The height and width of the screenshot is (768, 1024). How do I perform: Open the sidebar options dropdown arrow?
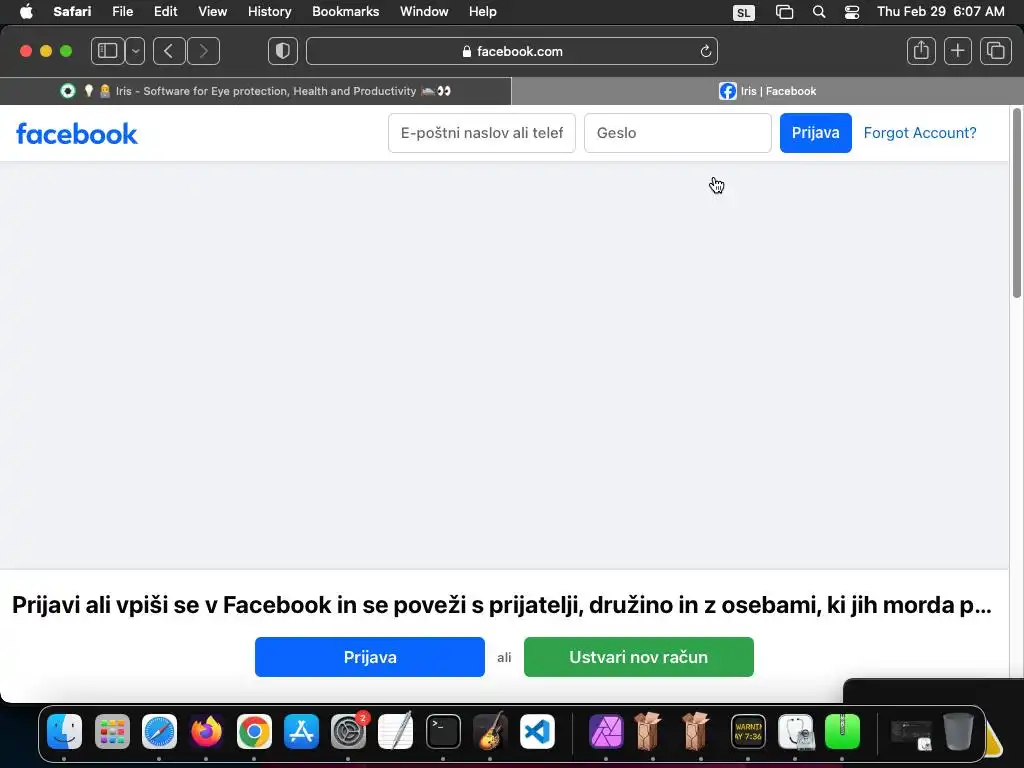135,51
